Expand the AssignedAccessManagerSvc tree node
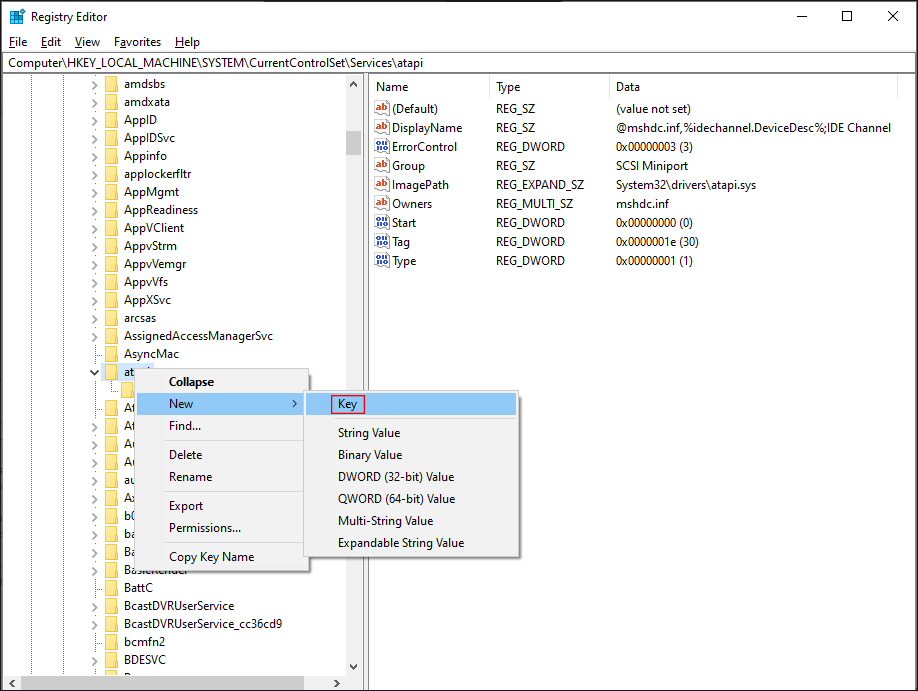 pyautogui.click(x=95, y=337)
